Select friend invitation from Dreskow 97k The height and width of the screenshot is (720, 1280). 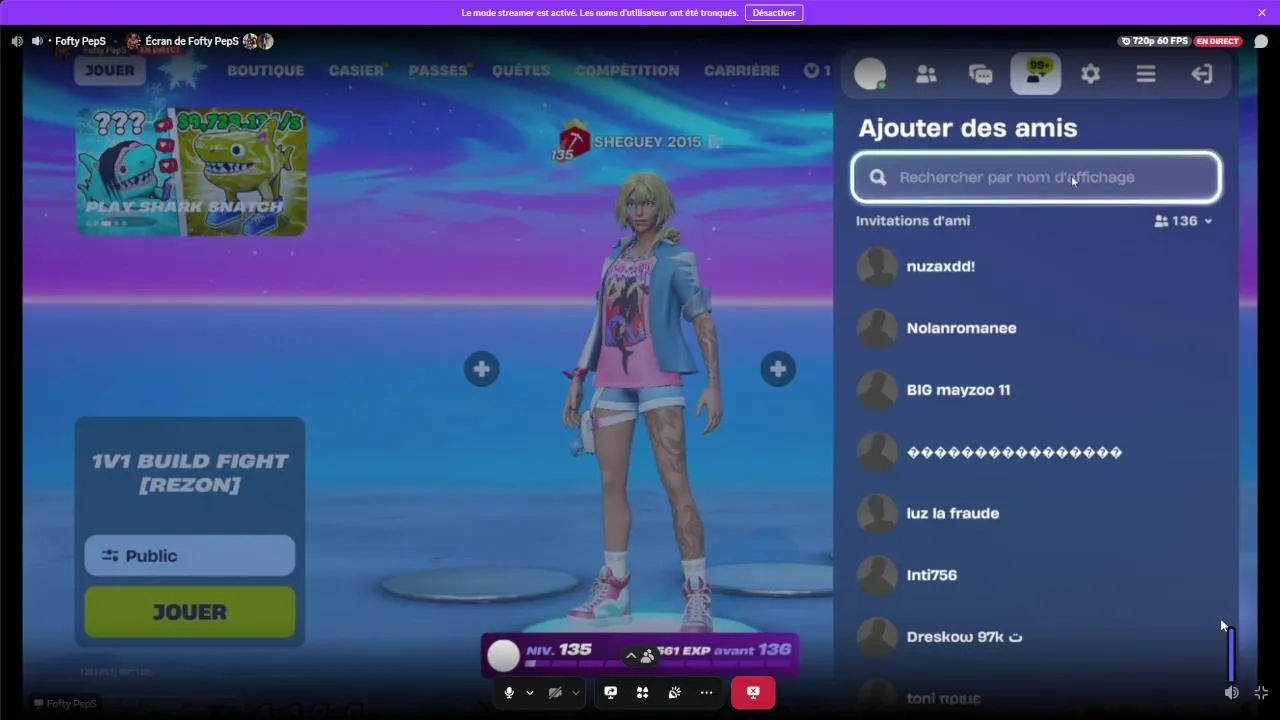[x=1036, y=637]
